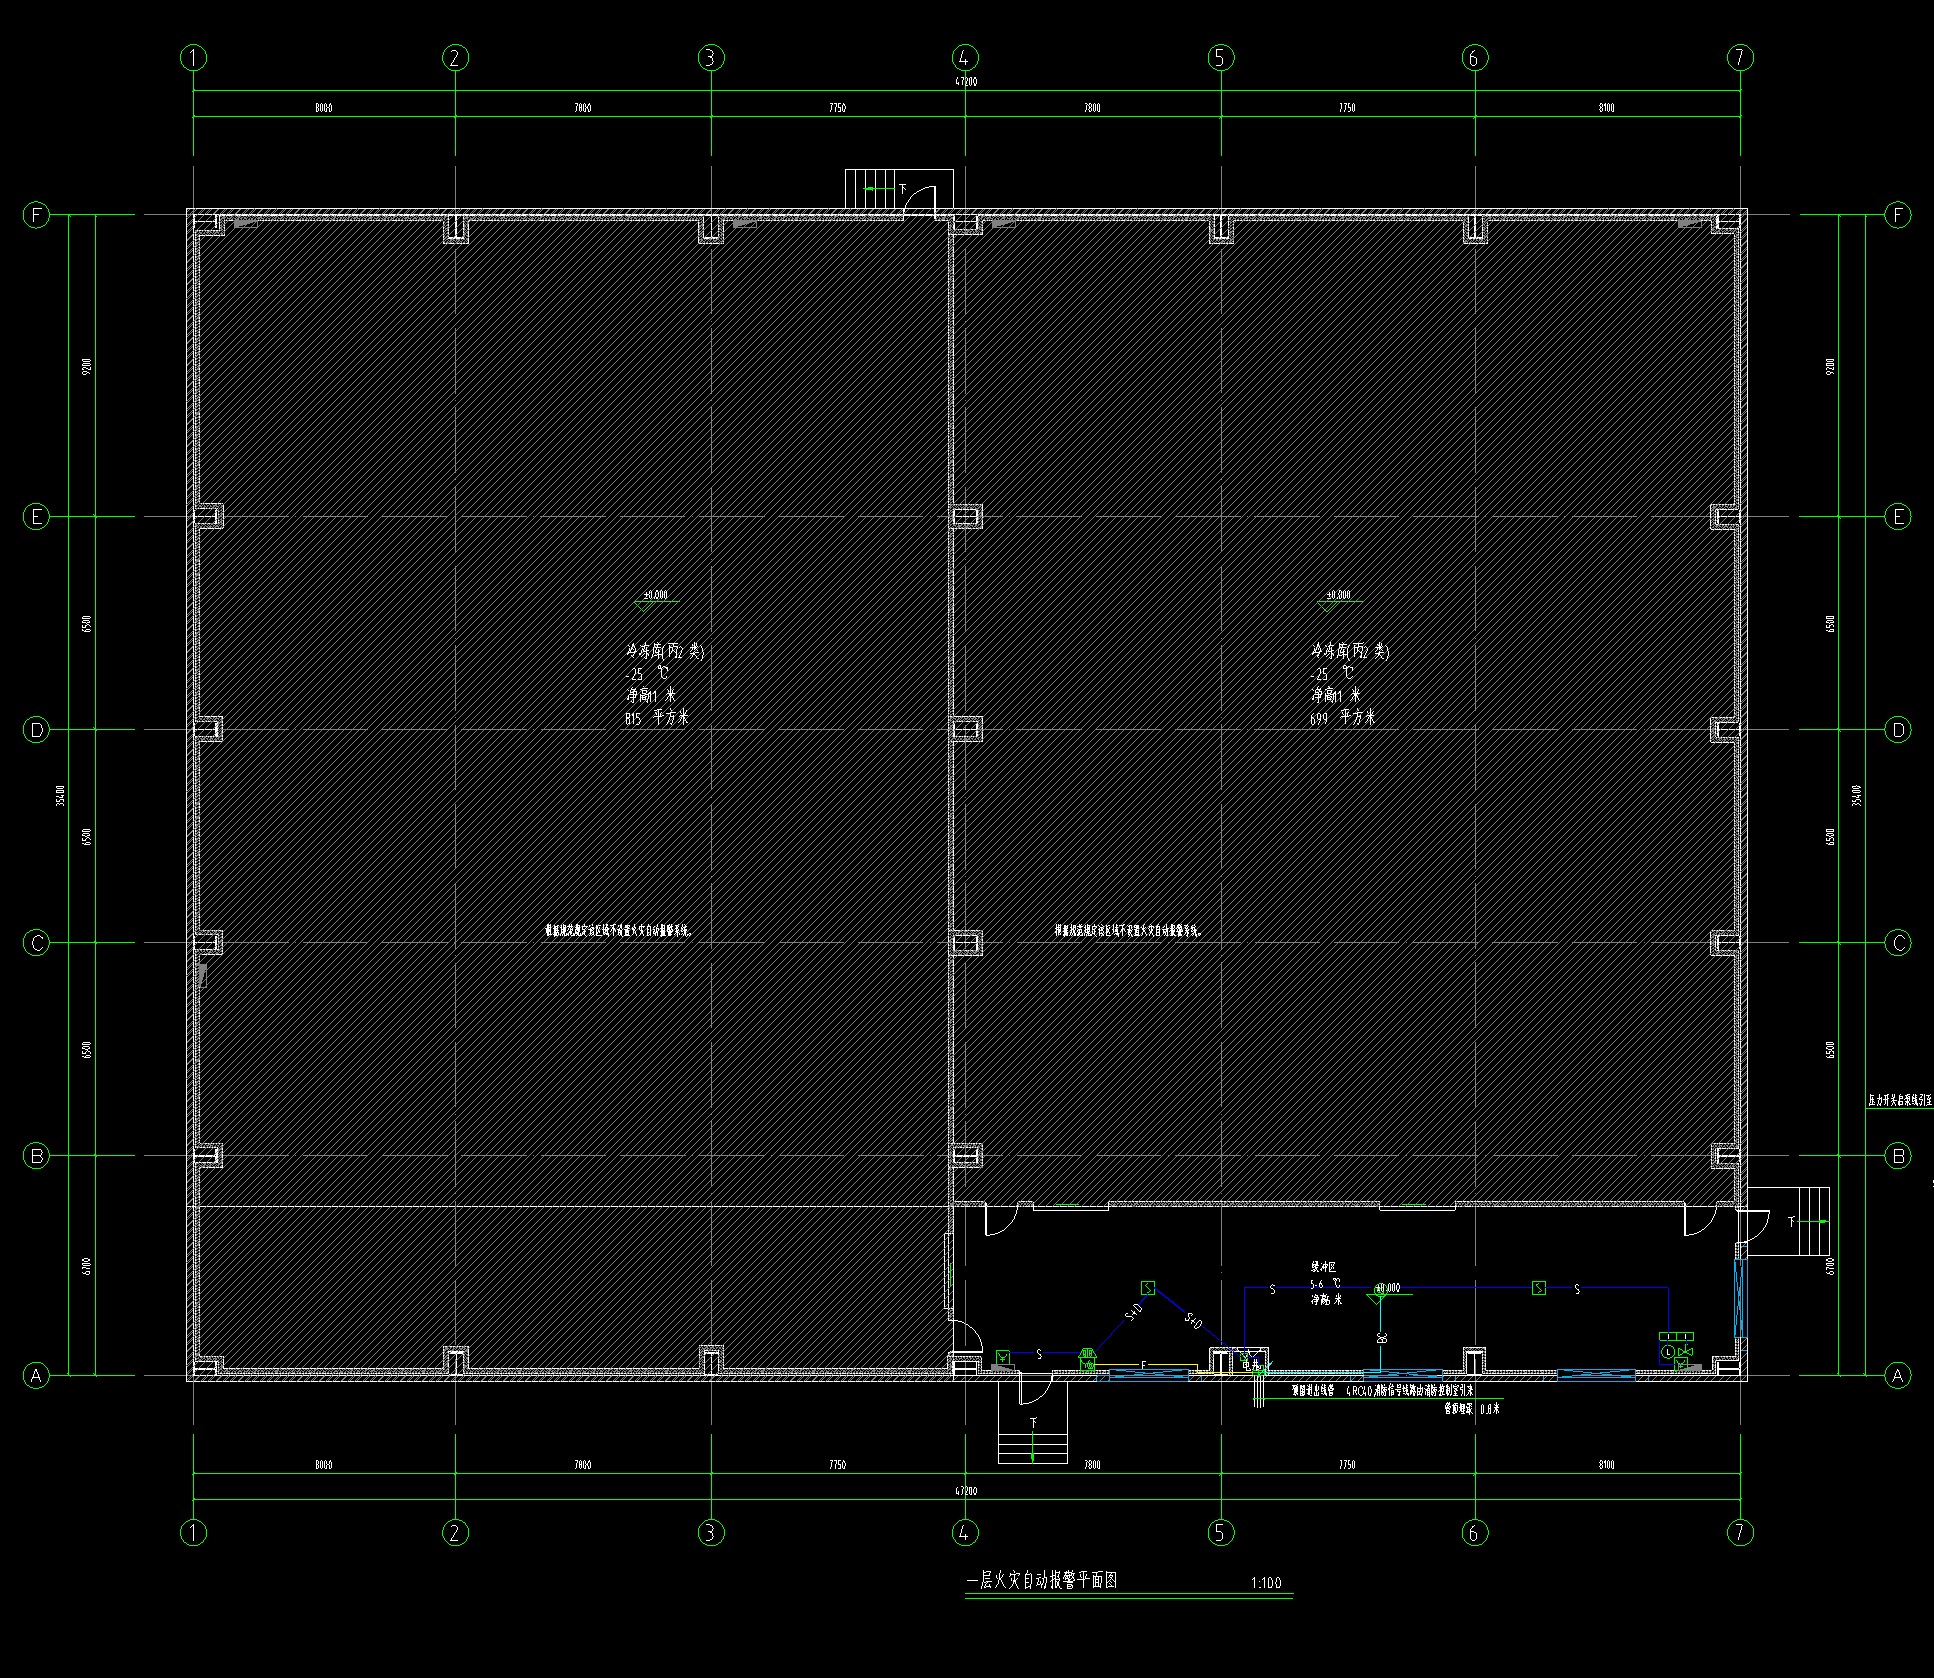The width and height of the screenshot is (1934, 1678).
Task: Click the 1:100 scale label
Action: coord(1265,1583)
